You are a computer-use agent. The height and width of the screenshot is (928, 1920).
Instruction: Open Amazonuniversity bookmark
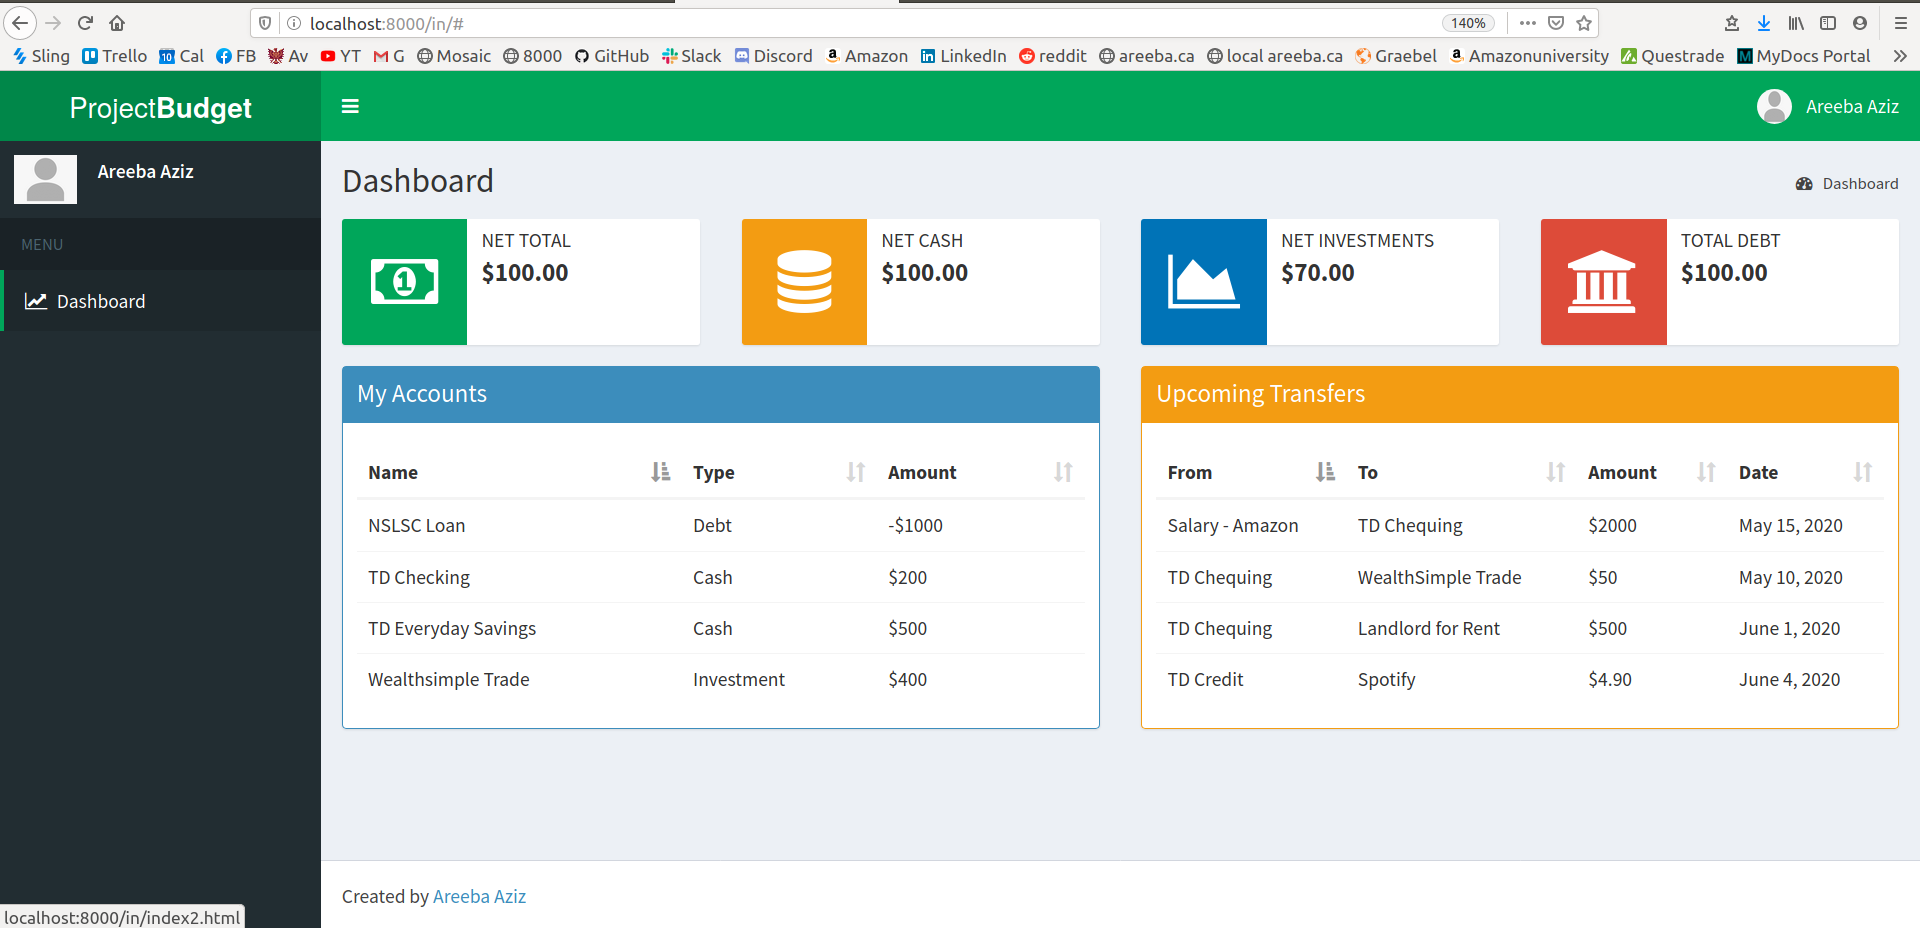[1529, 56]
